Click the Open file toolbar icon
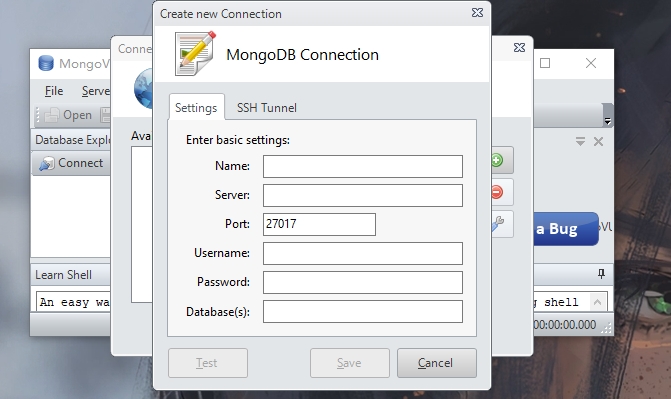The image size is (671, 399). 51,115
